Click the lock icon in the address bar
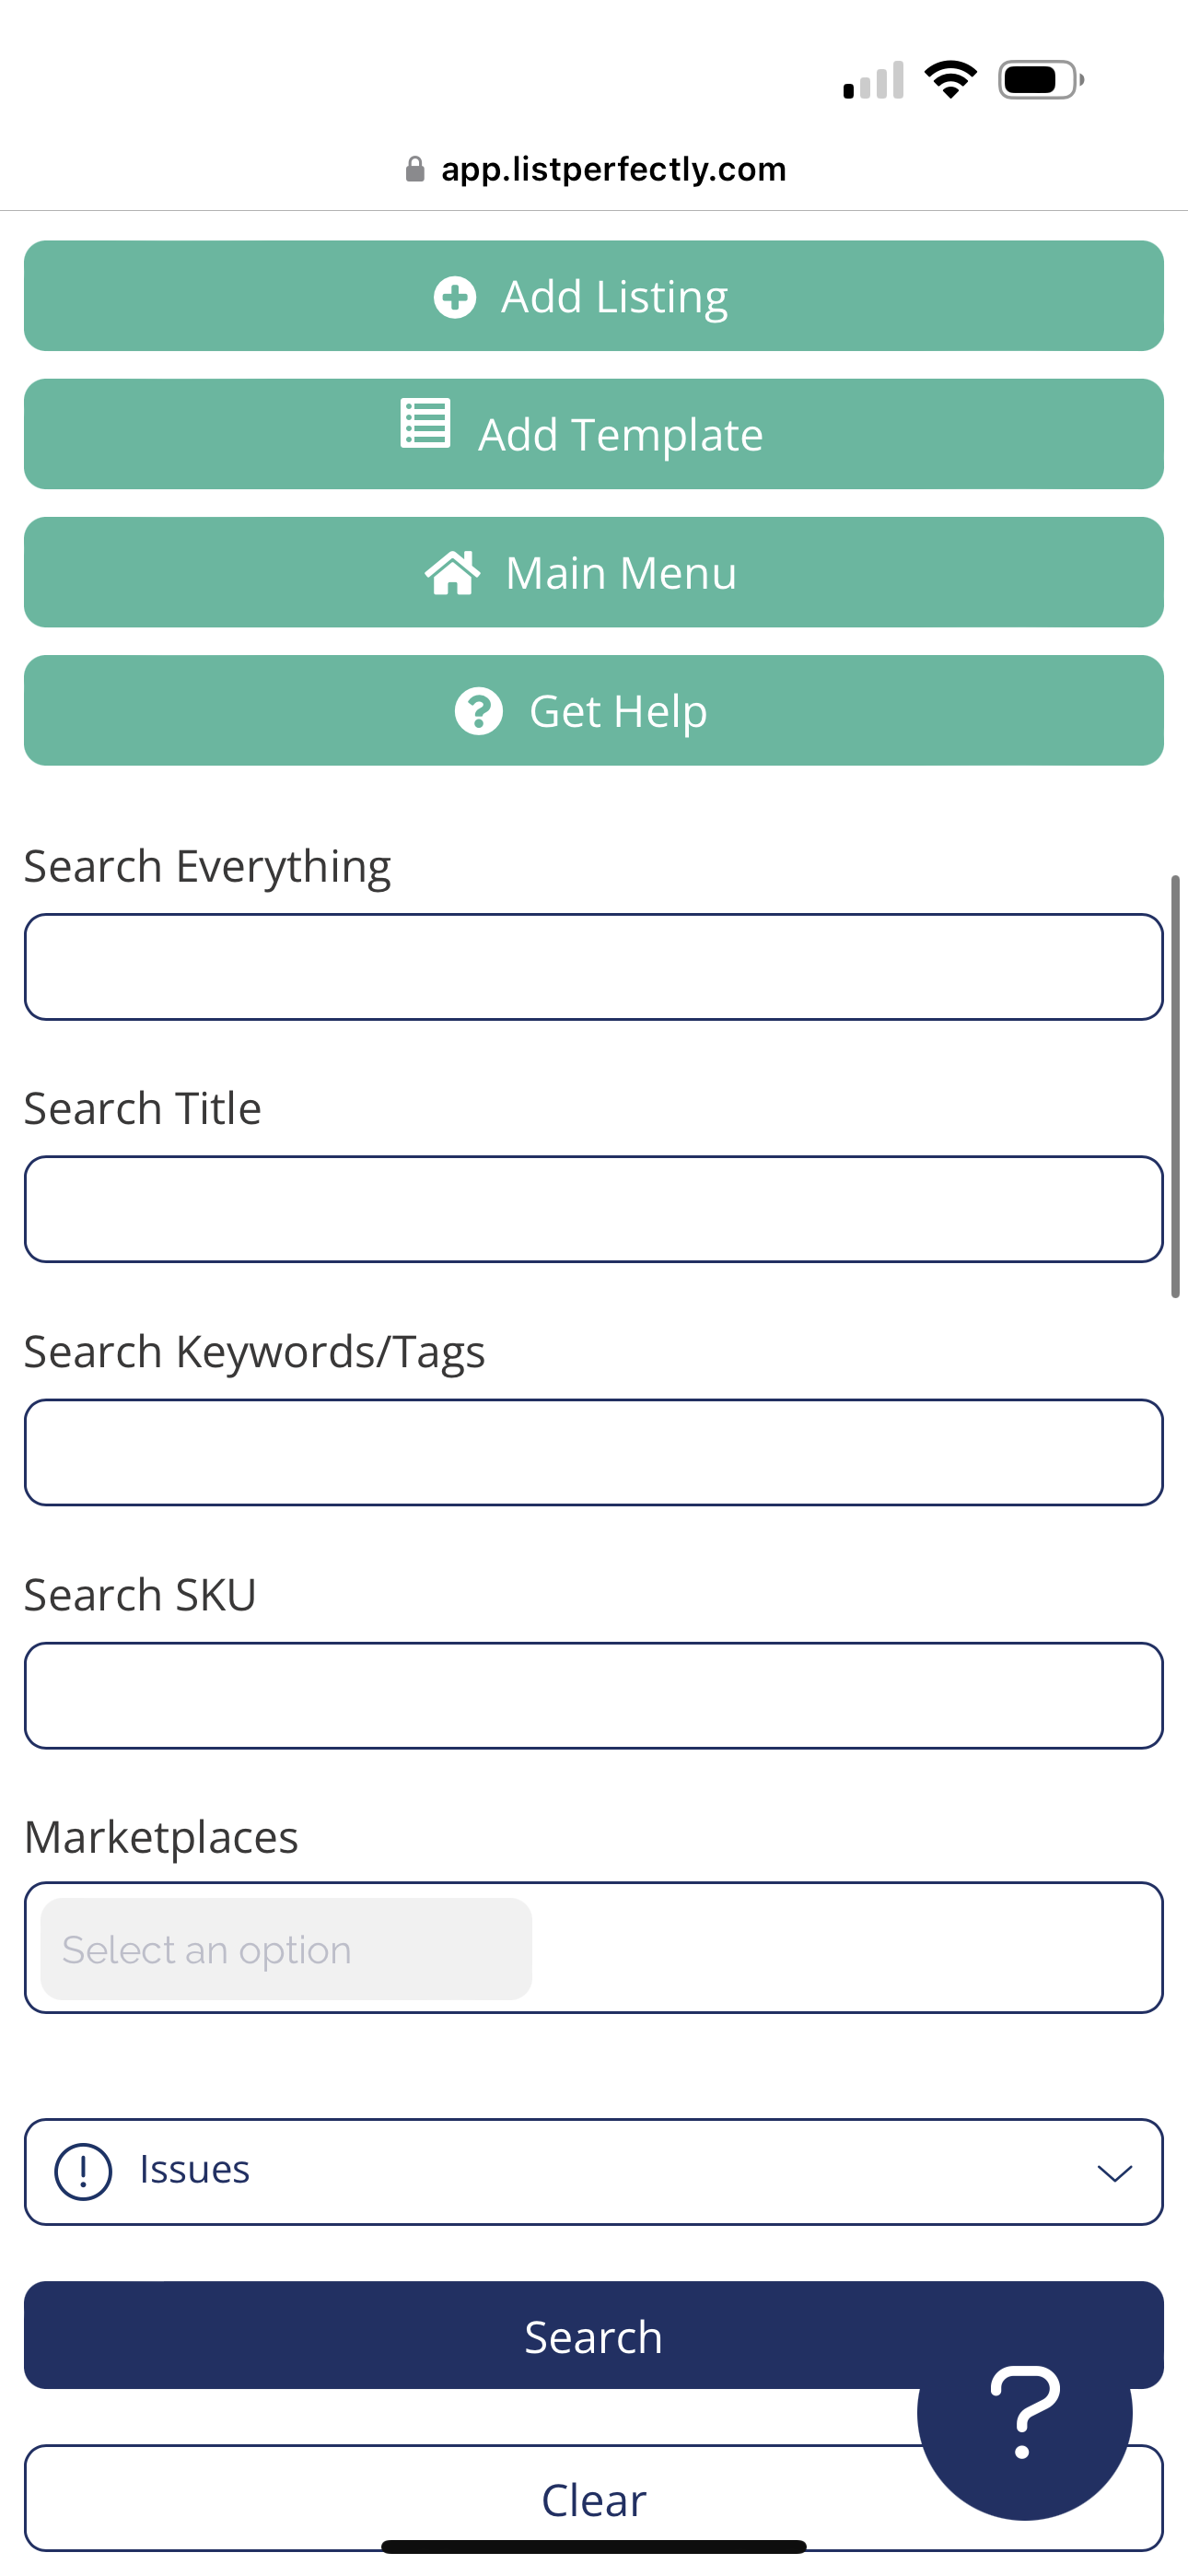Image resolution: width=1188 pixels, height=2576 pixels. tap(414, 168)
